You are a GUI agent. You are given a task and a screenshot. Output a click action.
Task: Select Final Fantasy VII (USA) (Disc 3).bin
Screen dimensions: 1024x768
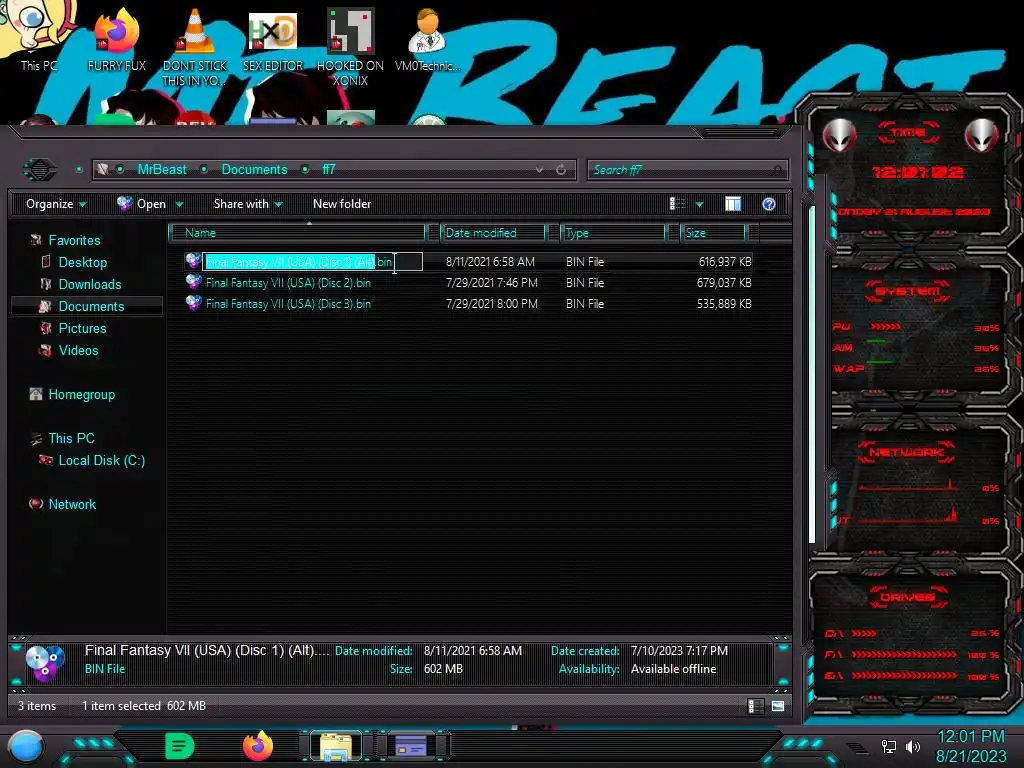(x=288, y=304)
